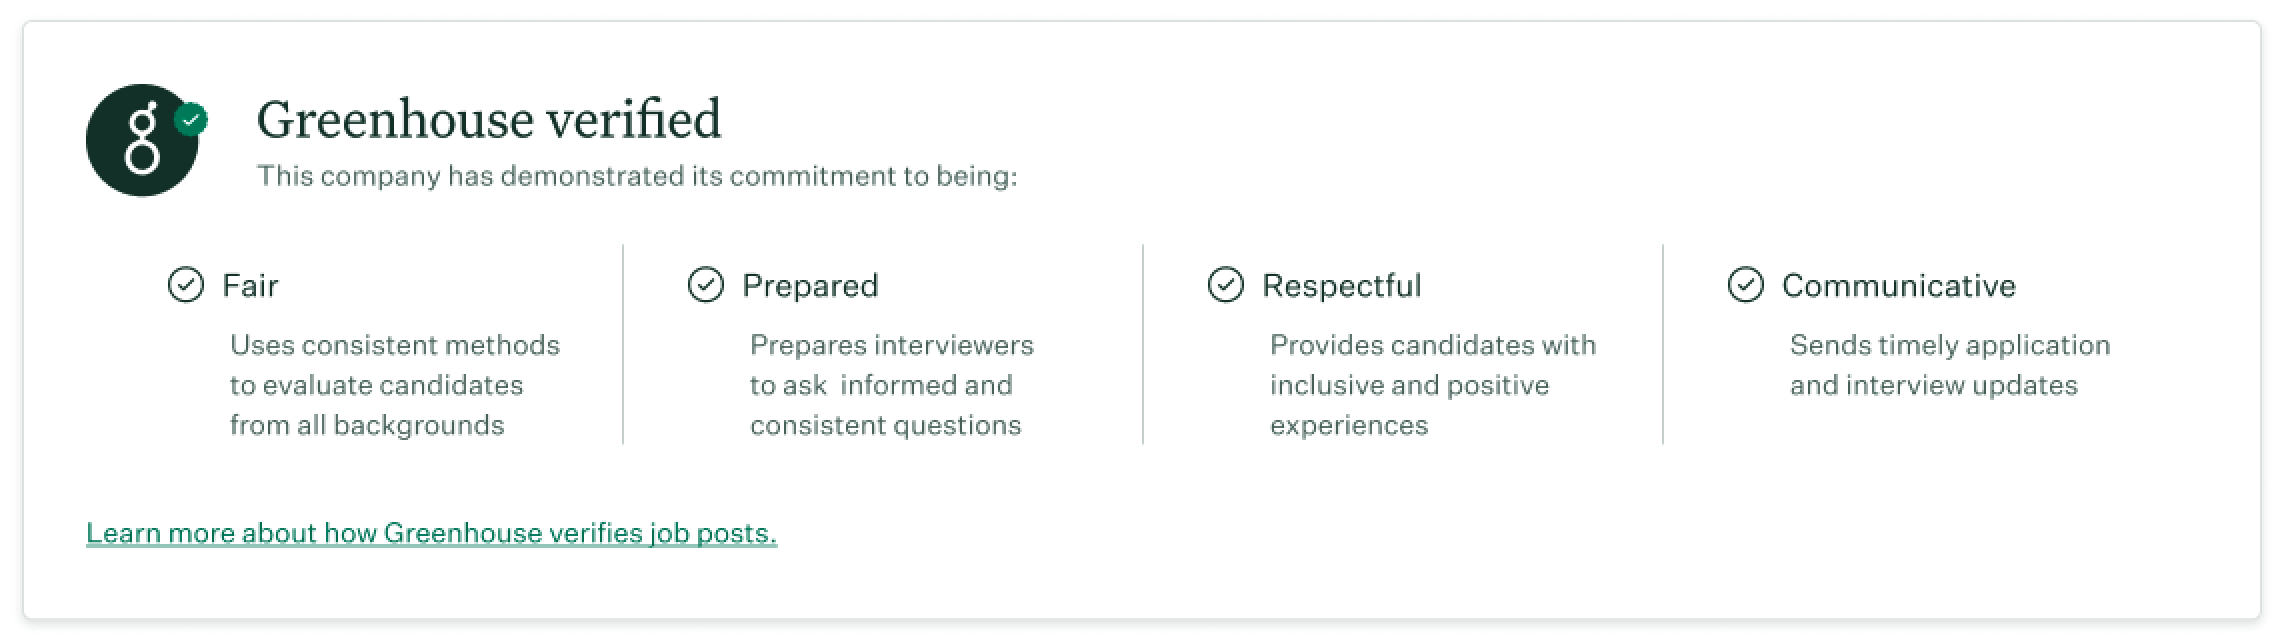Click the green verified checkmark badge
This screenshot has height=638, width=2284.
pos(191,120)
